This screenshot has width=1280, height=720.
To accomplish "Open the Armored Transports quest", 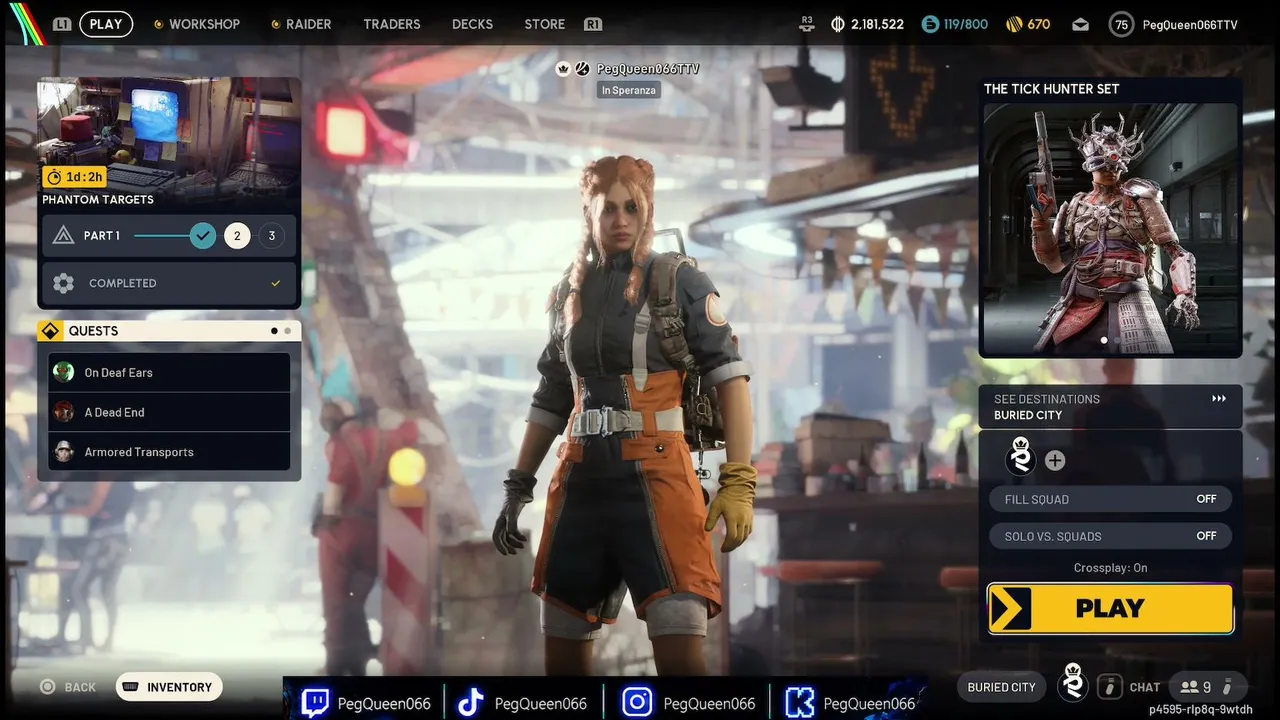I will tap(169, 452).
